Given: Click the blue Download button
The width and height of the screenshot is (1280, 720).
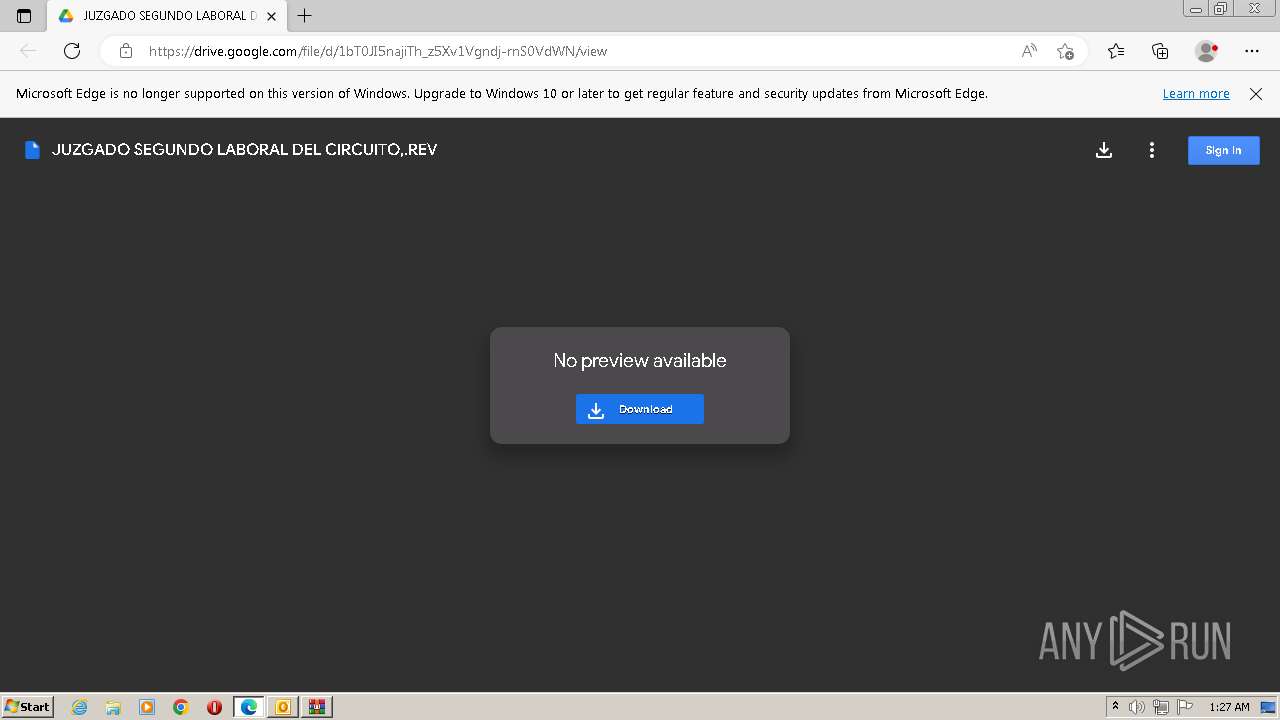Looking at the screenshot, I should coord(640,409).
